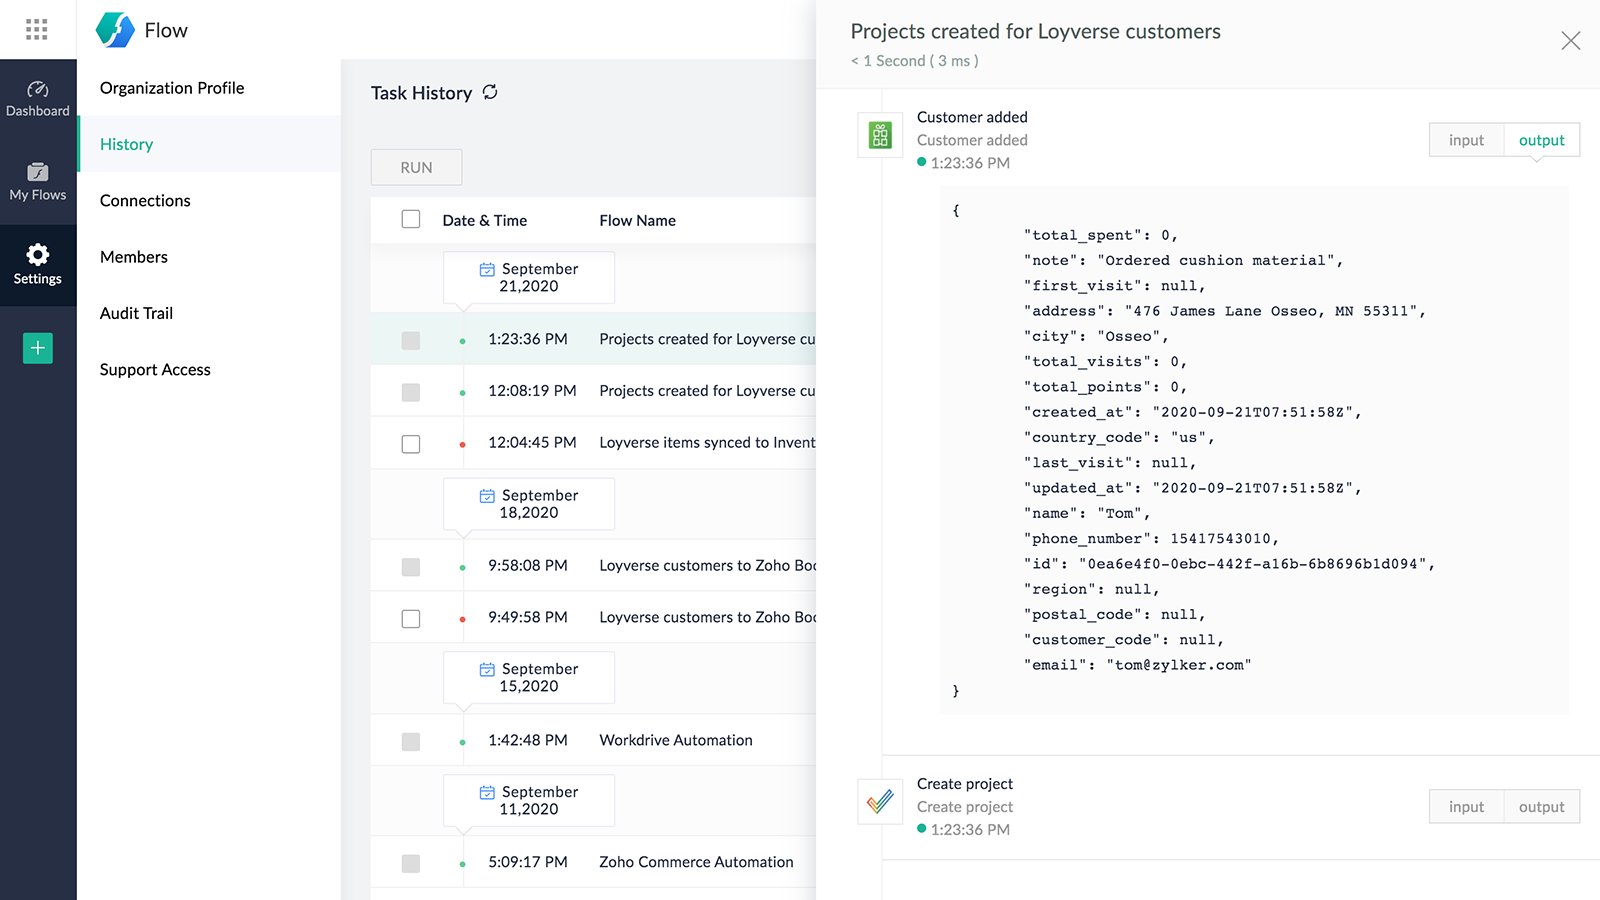Switch to input tab for Customer added
Viewport: 1600px width, 900px height.
(1466, 140)
